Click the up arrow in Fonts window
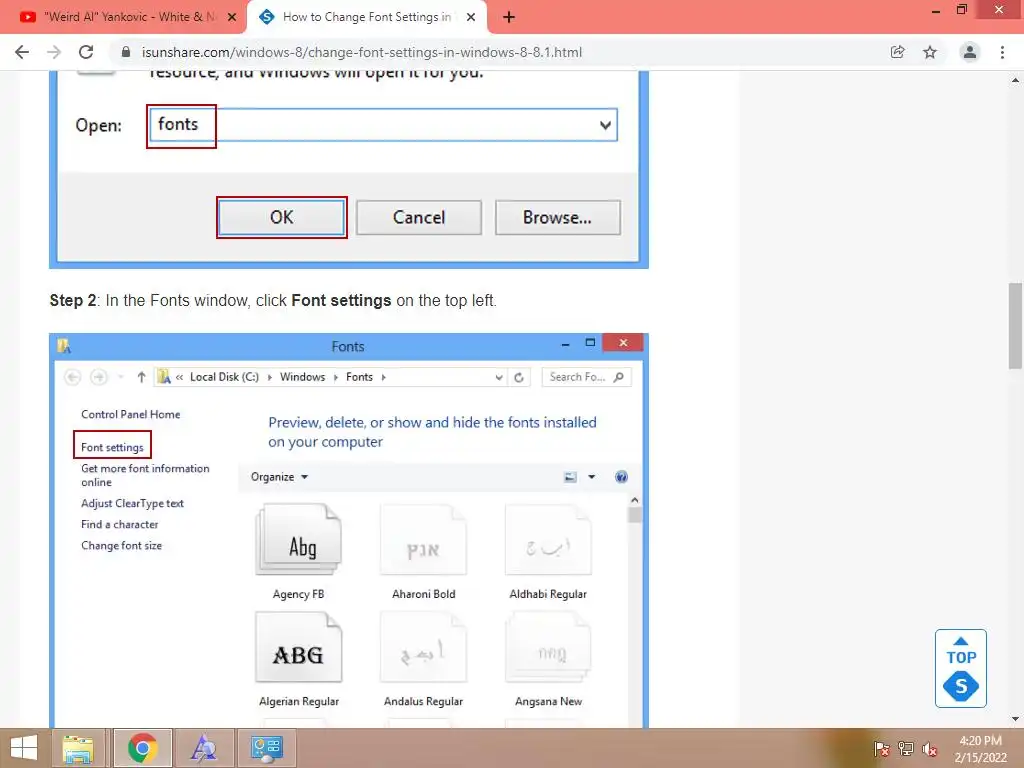The image size is (1024, 768). 141,377
